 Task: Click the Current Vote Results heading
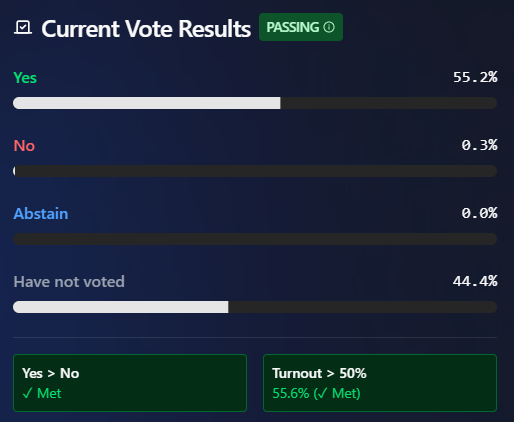(x=146, y=28)
